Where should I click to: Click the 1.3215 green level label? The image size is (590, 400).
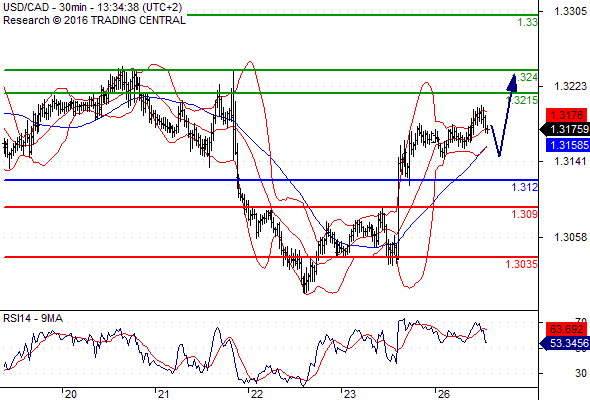(x=522, y=100)
